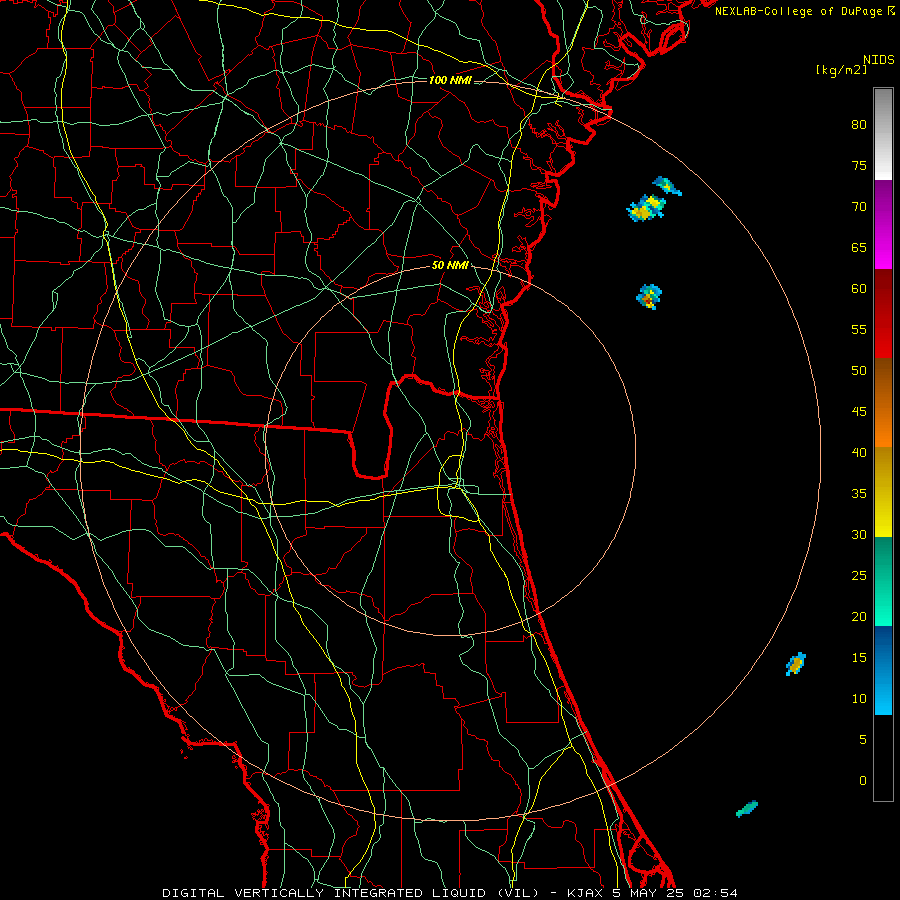
Task: Click the [kg/m2] units label
Action: [x=841, y=70]
